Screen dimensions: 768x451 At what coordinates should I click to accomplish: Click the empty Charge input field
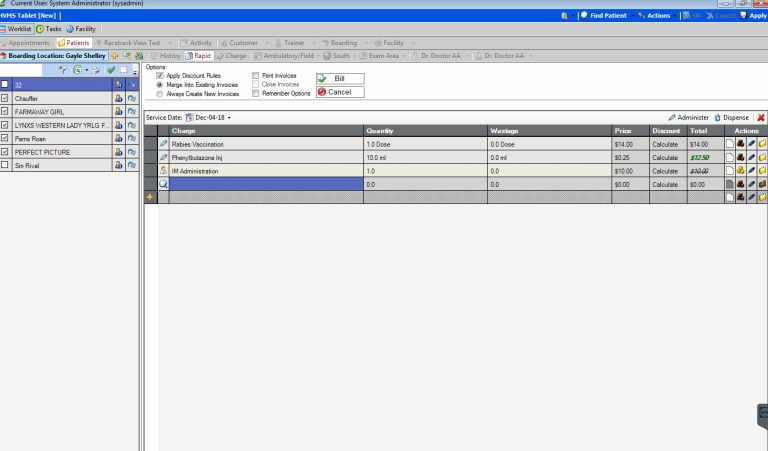click(x=267, y=185)
